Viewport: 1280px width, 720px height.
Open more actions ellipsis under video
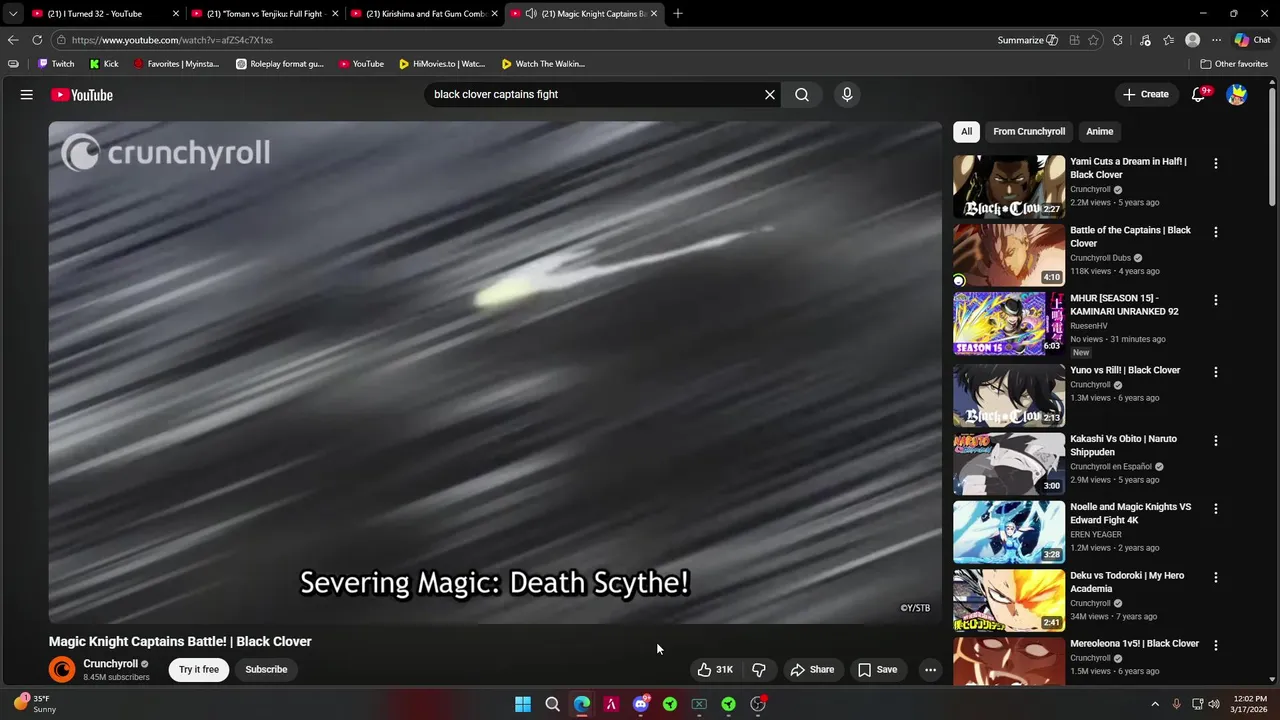(x=930, y=670)
